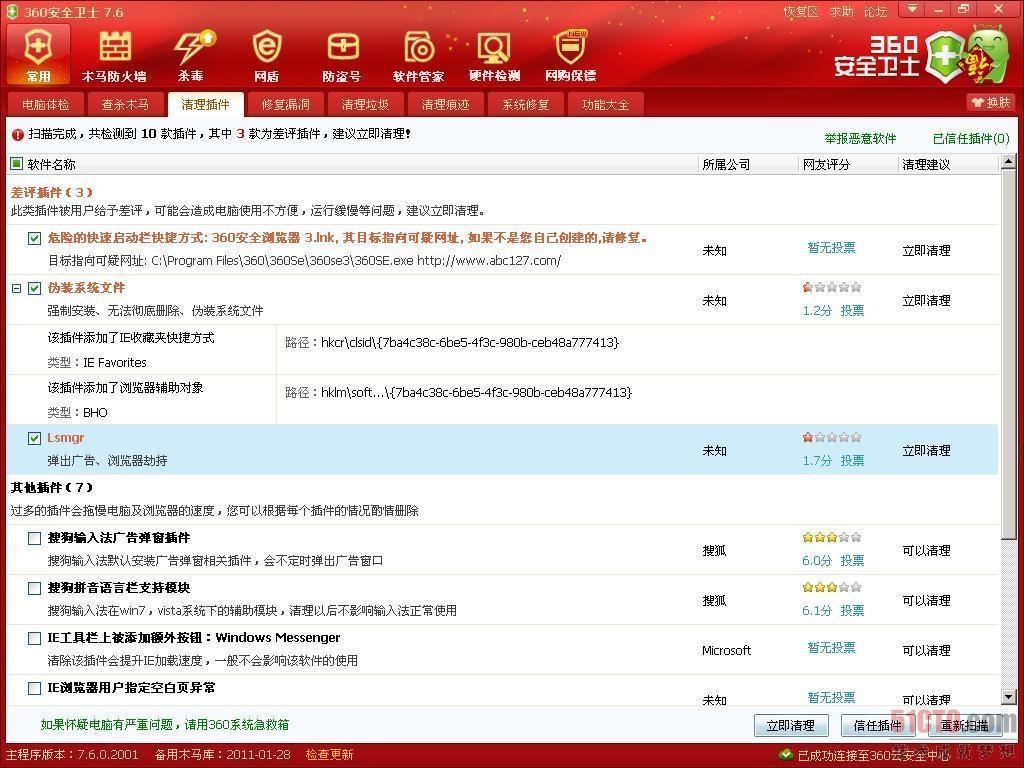The image size is (1024, 768).
Task: Open the 硬件检测 hardware detection icon
Action: (x=494, y=55)
